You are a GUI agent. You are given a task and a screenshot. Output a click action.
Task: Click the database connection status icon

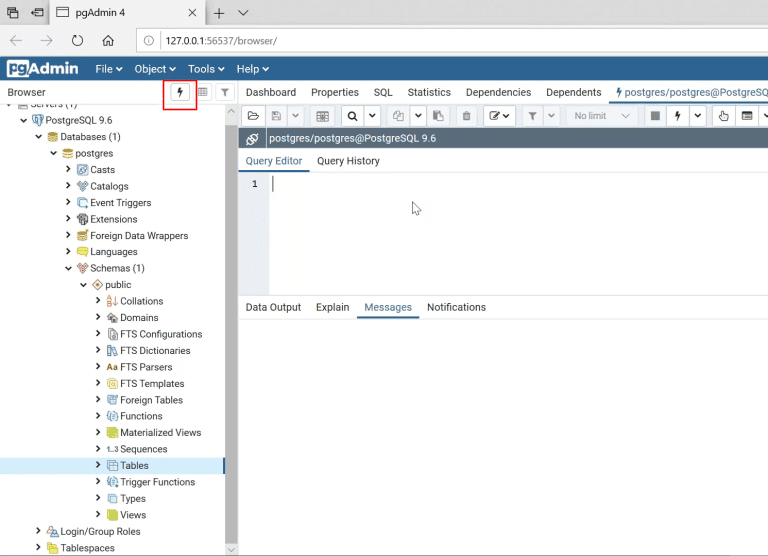coord(253,139)
